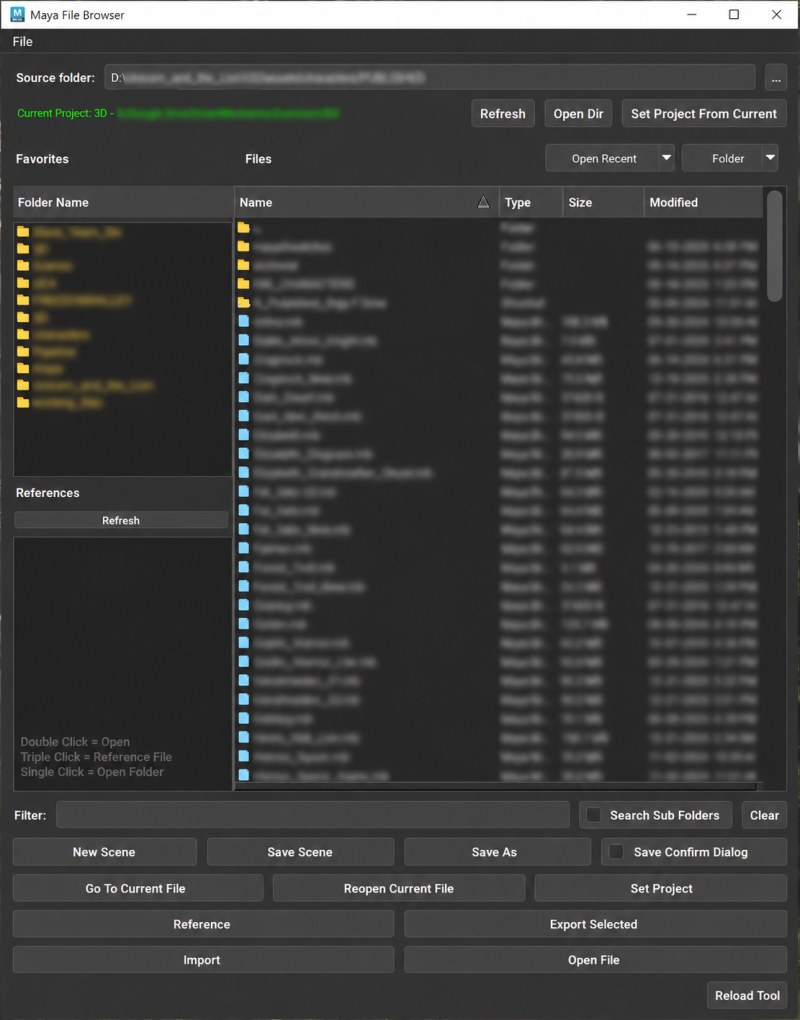Click the Set Project button
The image size is (800, 1020).
click(x=661, y=889)
